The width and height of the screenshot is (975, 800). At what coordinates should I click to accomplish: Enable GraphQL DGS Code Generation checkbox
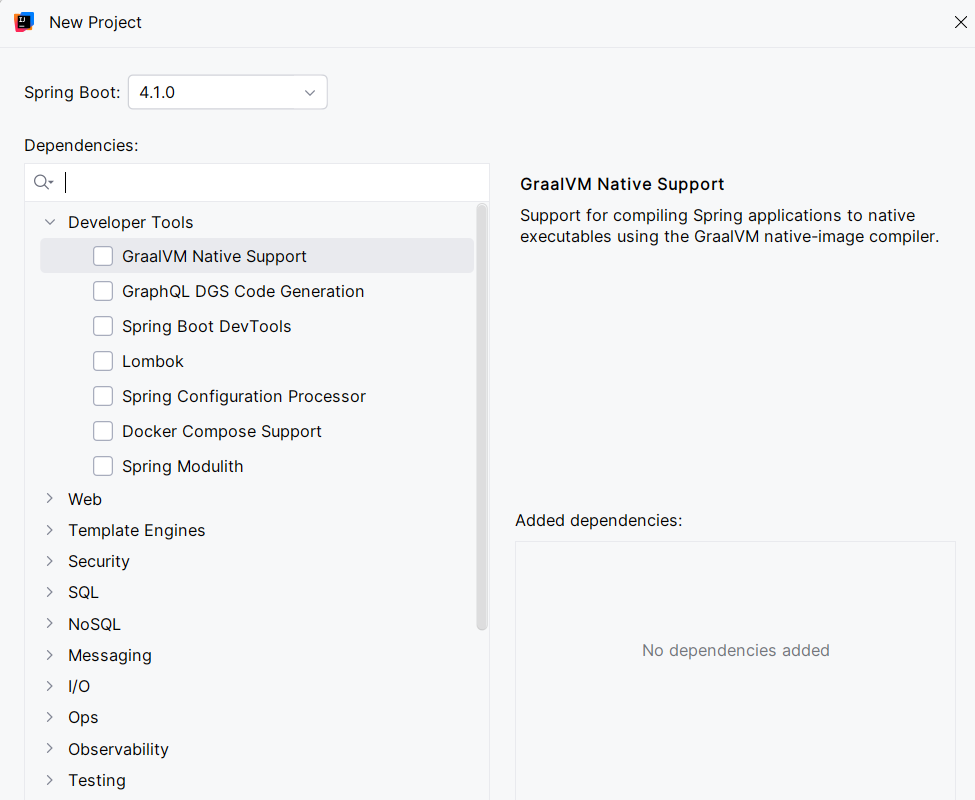point(103,291)
